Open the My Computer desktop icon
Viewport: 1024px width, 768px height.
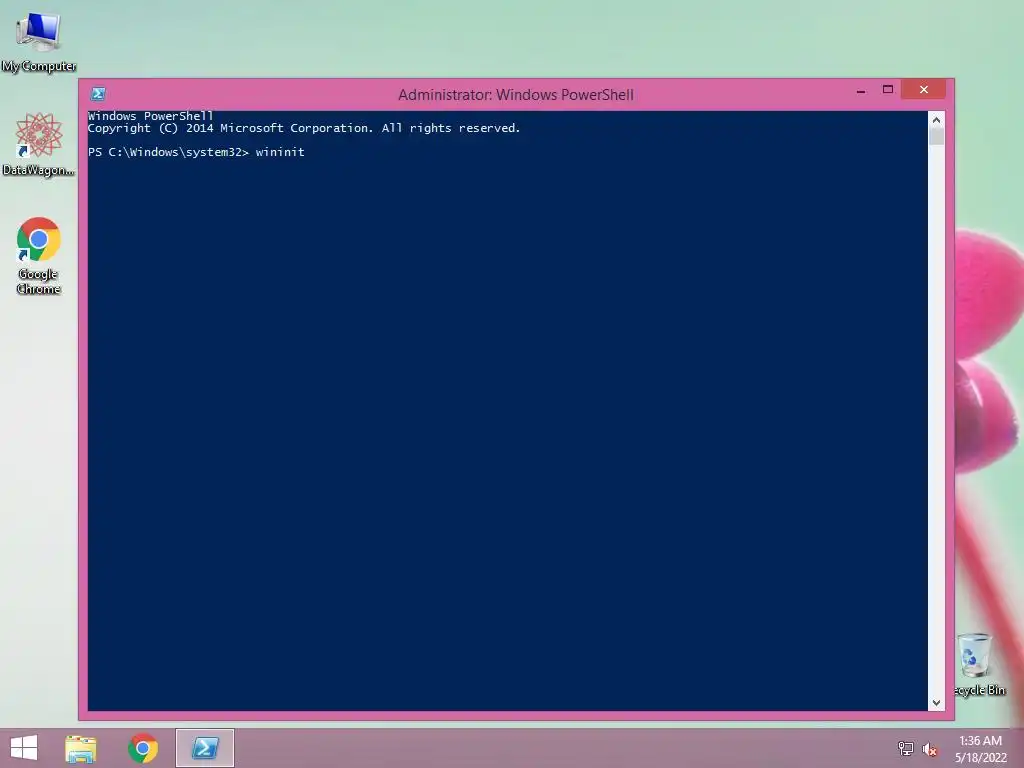coord(39,40)
